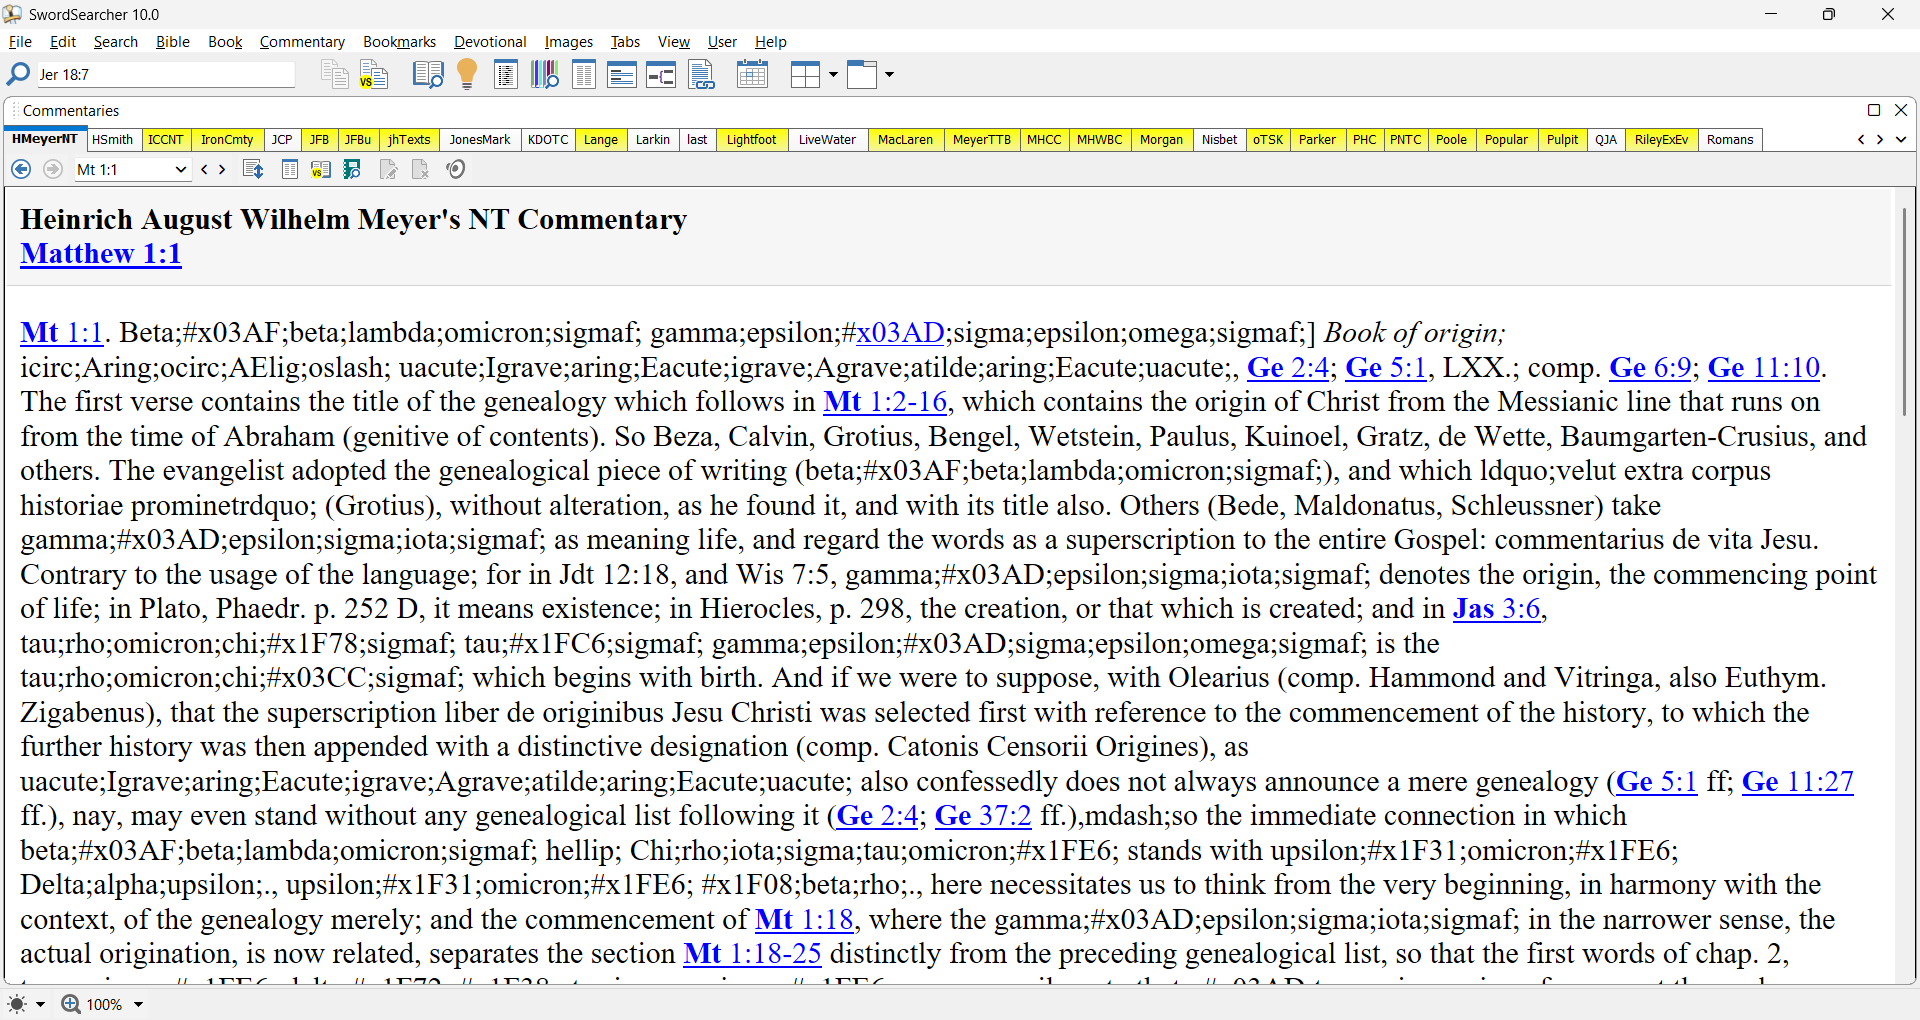Open the Devotional menu
The height and width of the screenshot is (1020, 1920).
pos(490,41)
